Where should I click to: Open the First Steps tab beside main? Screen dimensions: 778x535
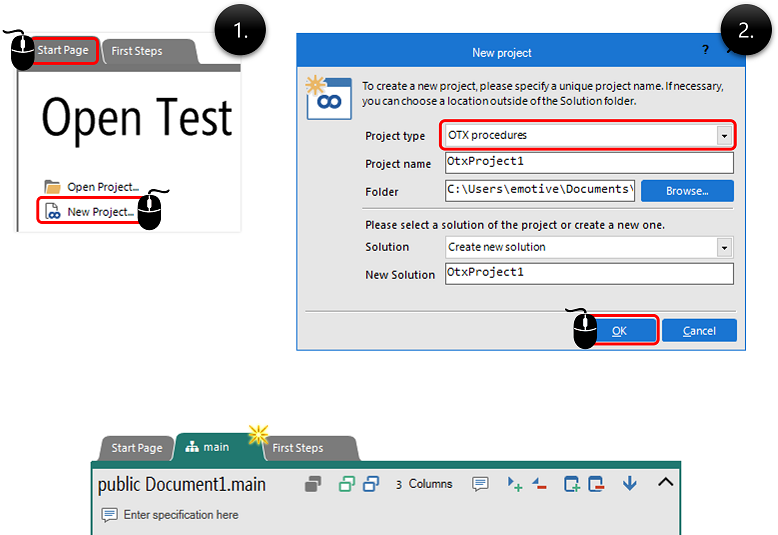tap(298, 448)
